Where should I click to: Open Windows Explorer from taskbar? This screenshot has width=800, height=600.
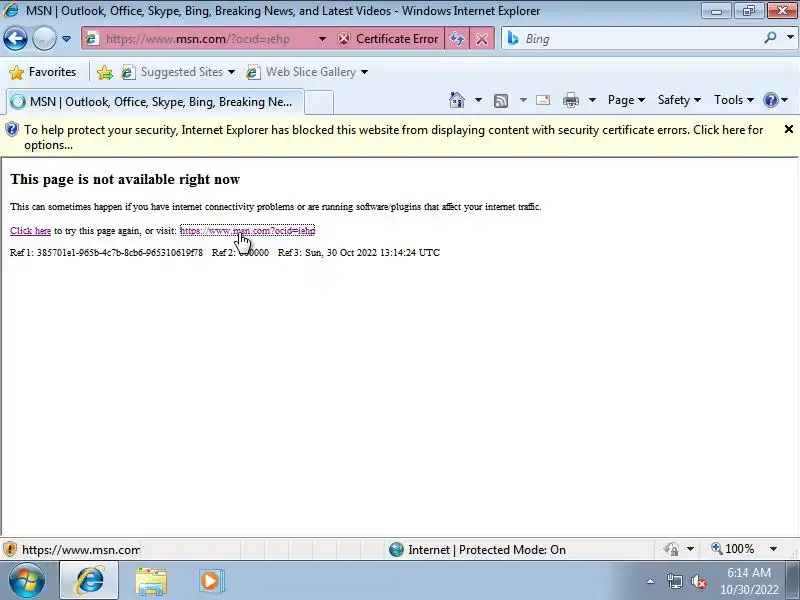(x=151, y=581)
